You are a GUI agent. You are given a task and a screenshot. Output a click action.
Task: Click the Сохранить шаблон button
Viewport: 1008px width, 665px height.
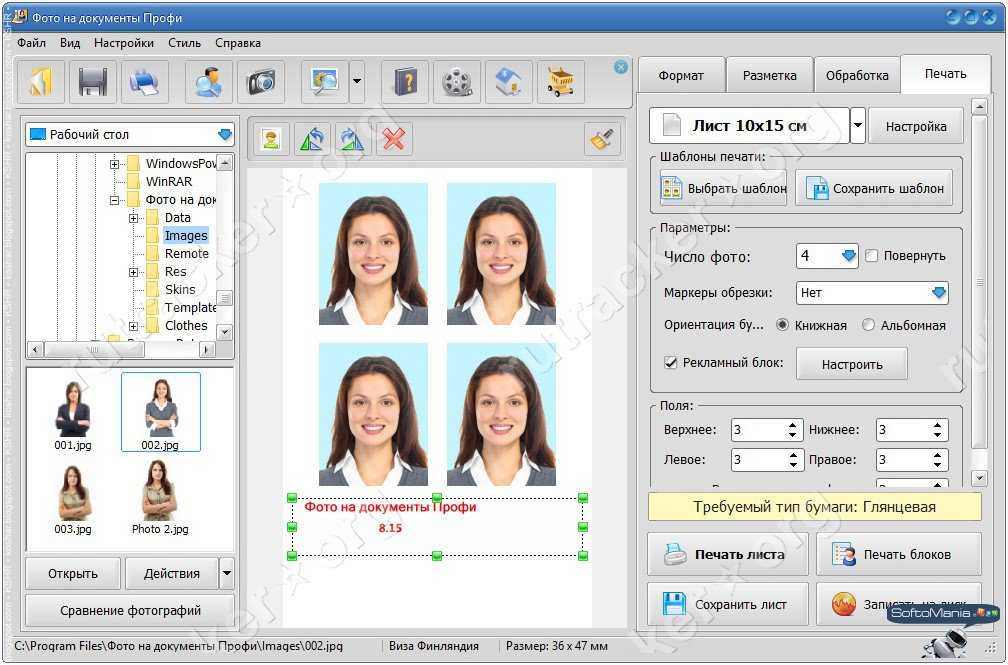point(874,188)
